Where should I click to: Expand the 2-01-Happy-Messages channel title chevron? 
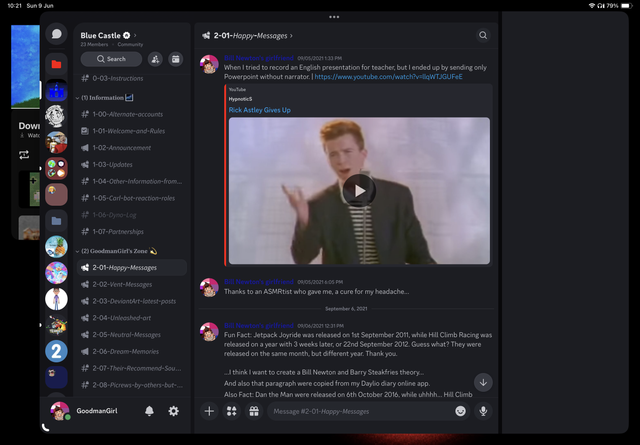tap(291, 36)
